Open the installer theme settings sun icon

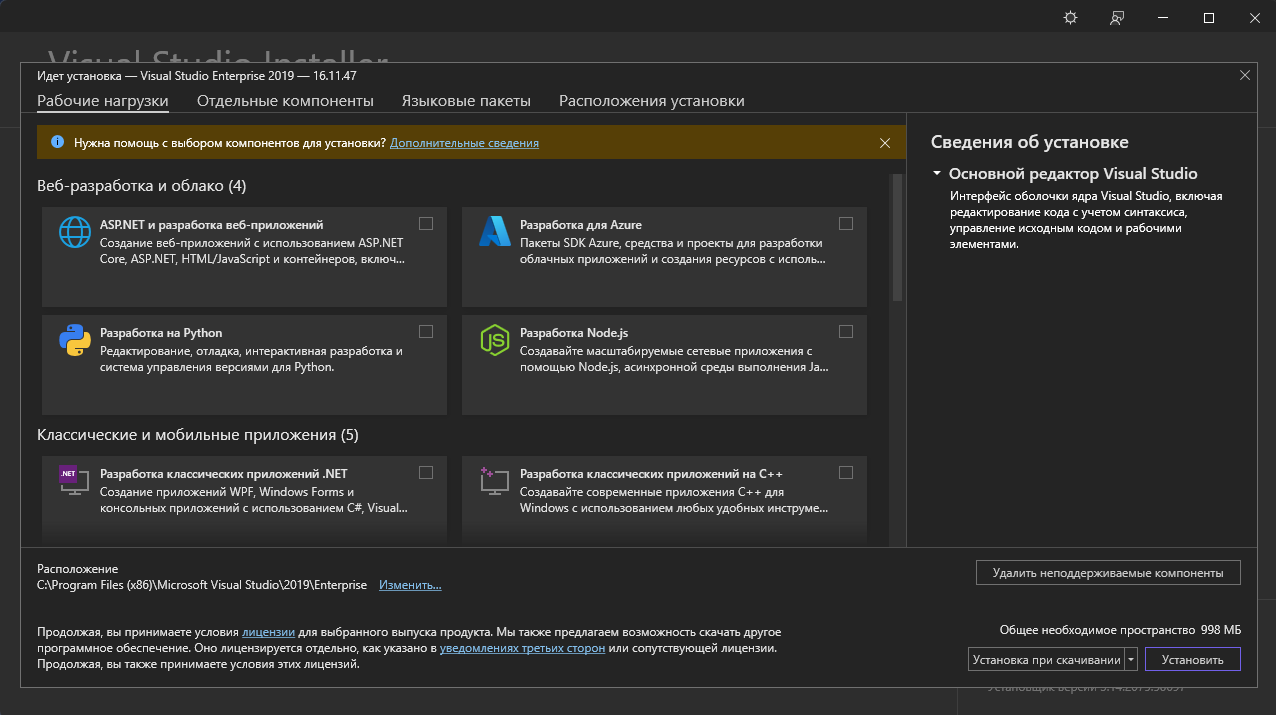point(1071,18)
